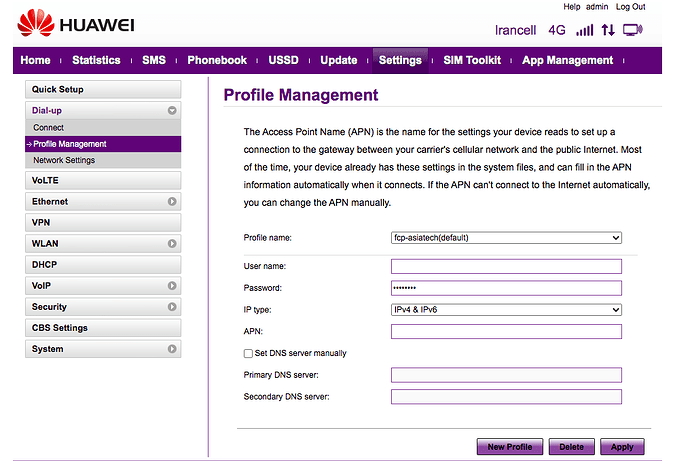Click the Irancell carrier name
Image resolution: width=690 pixels, height=461 pixels.
pos(515,30)
